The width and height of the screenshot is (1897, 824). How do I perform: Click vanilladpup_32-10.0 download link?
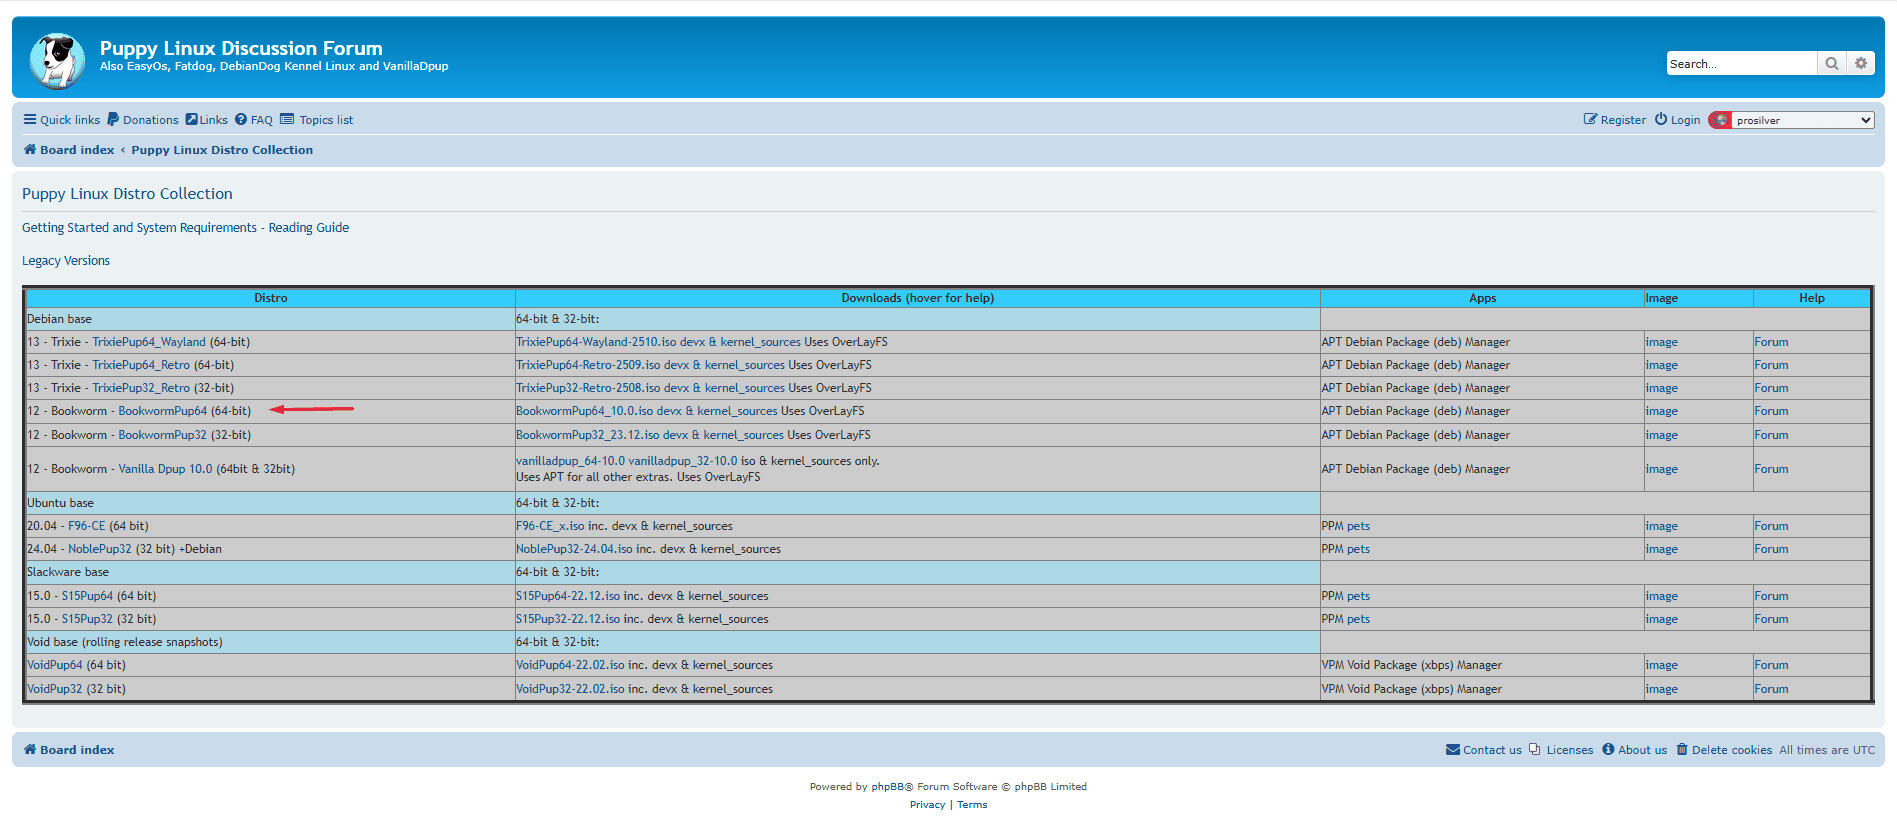click(x=683, y=461)
